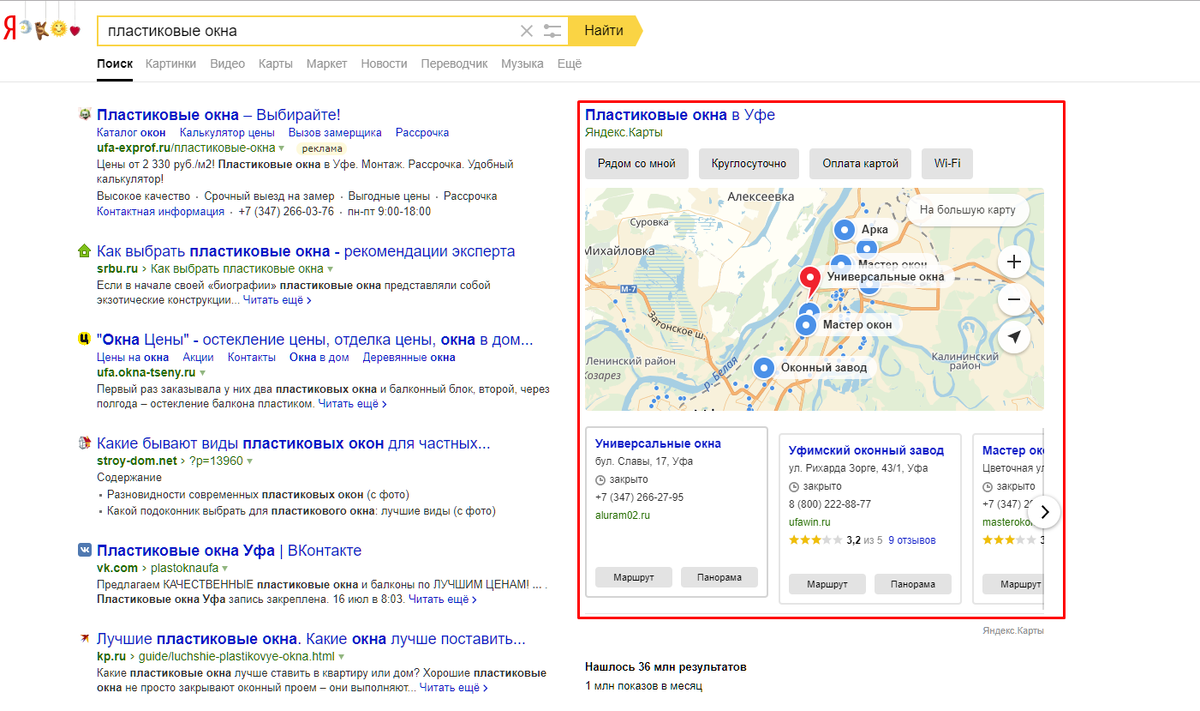Expand Окна Цены snippet via Читать ещё
Screen dimensions: 1200x711
click(x=353, y=404)
